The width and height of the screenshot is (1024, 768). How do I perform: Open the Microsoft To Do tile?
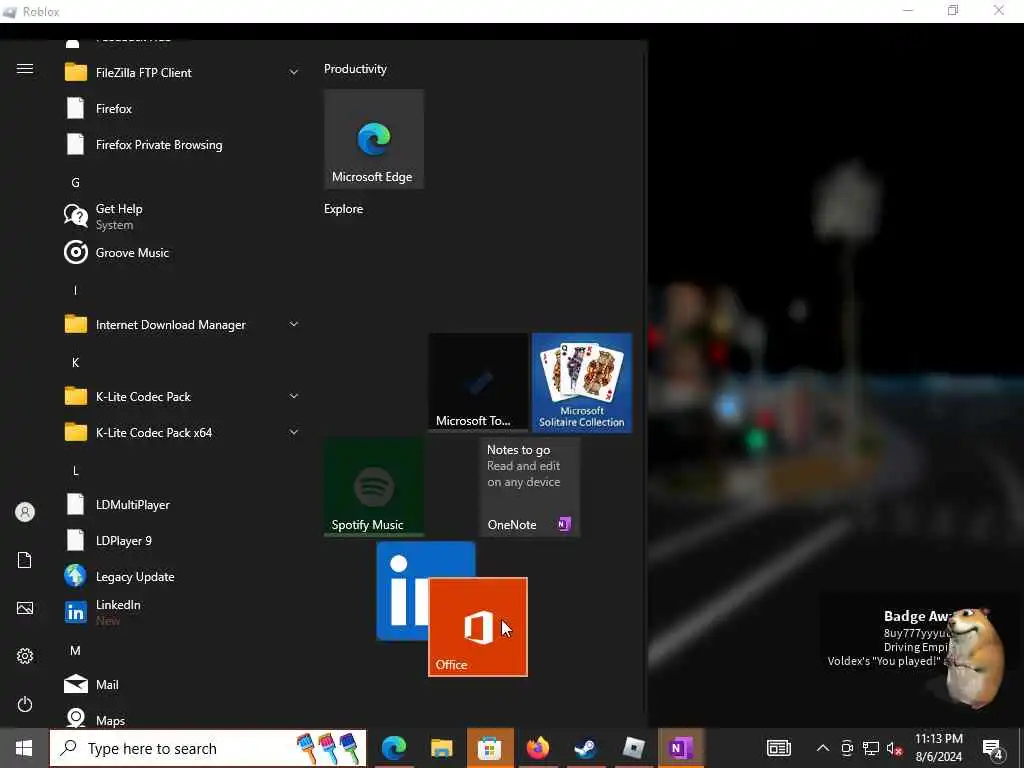click(478, 383)
